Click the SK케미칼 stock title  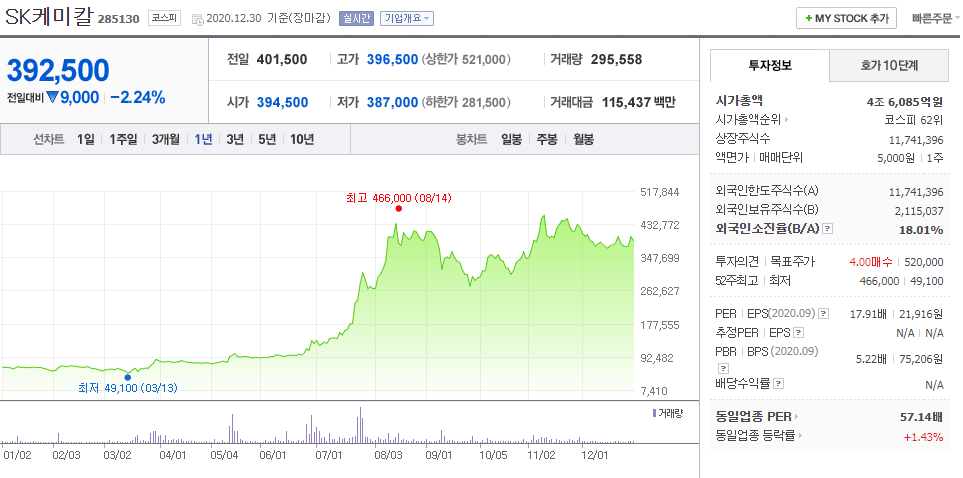pyautogui.click(x=48, y=17)
